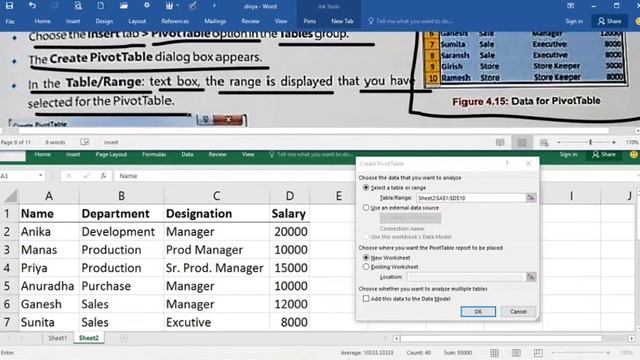Select Web Layout view in Word's status bar
The width and height of the screenshot is (640, 360).
[x=544, y=142]
